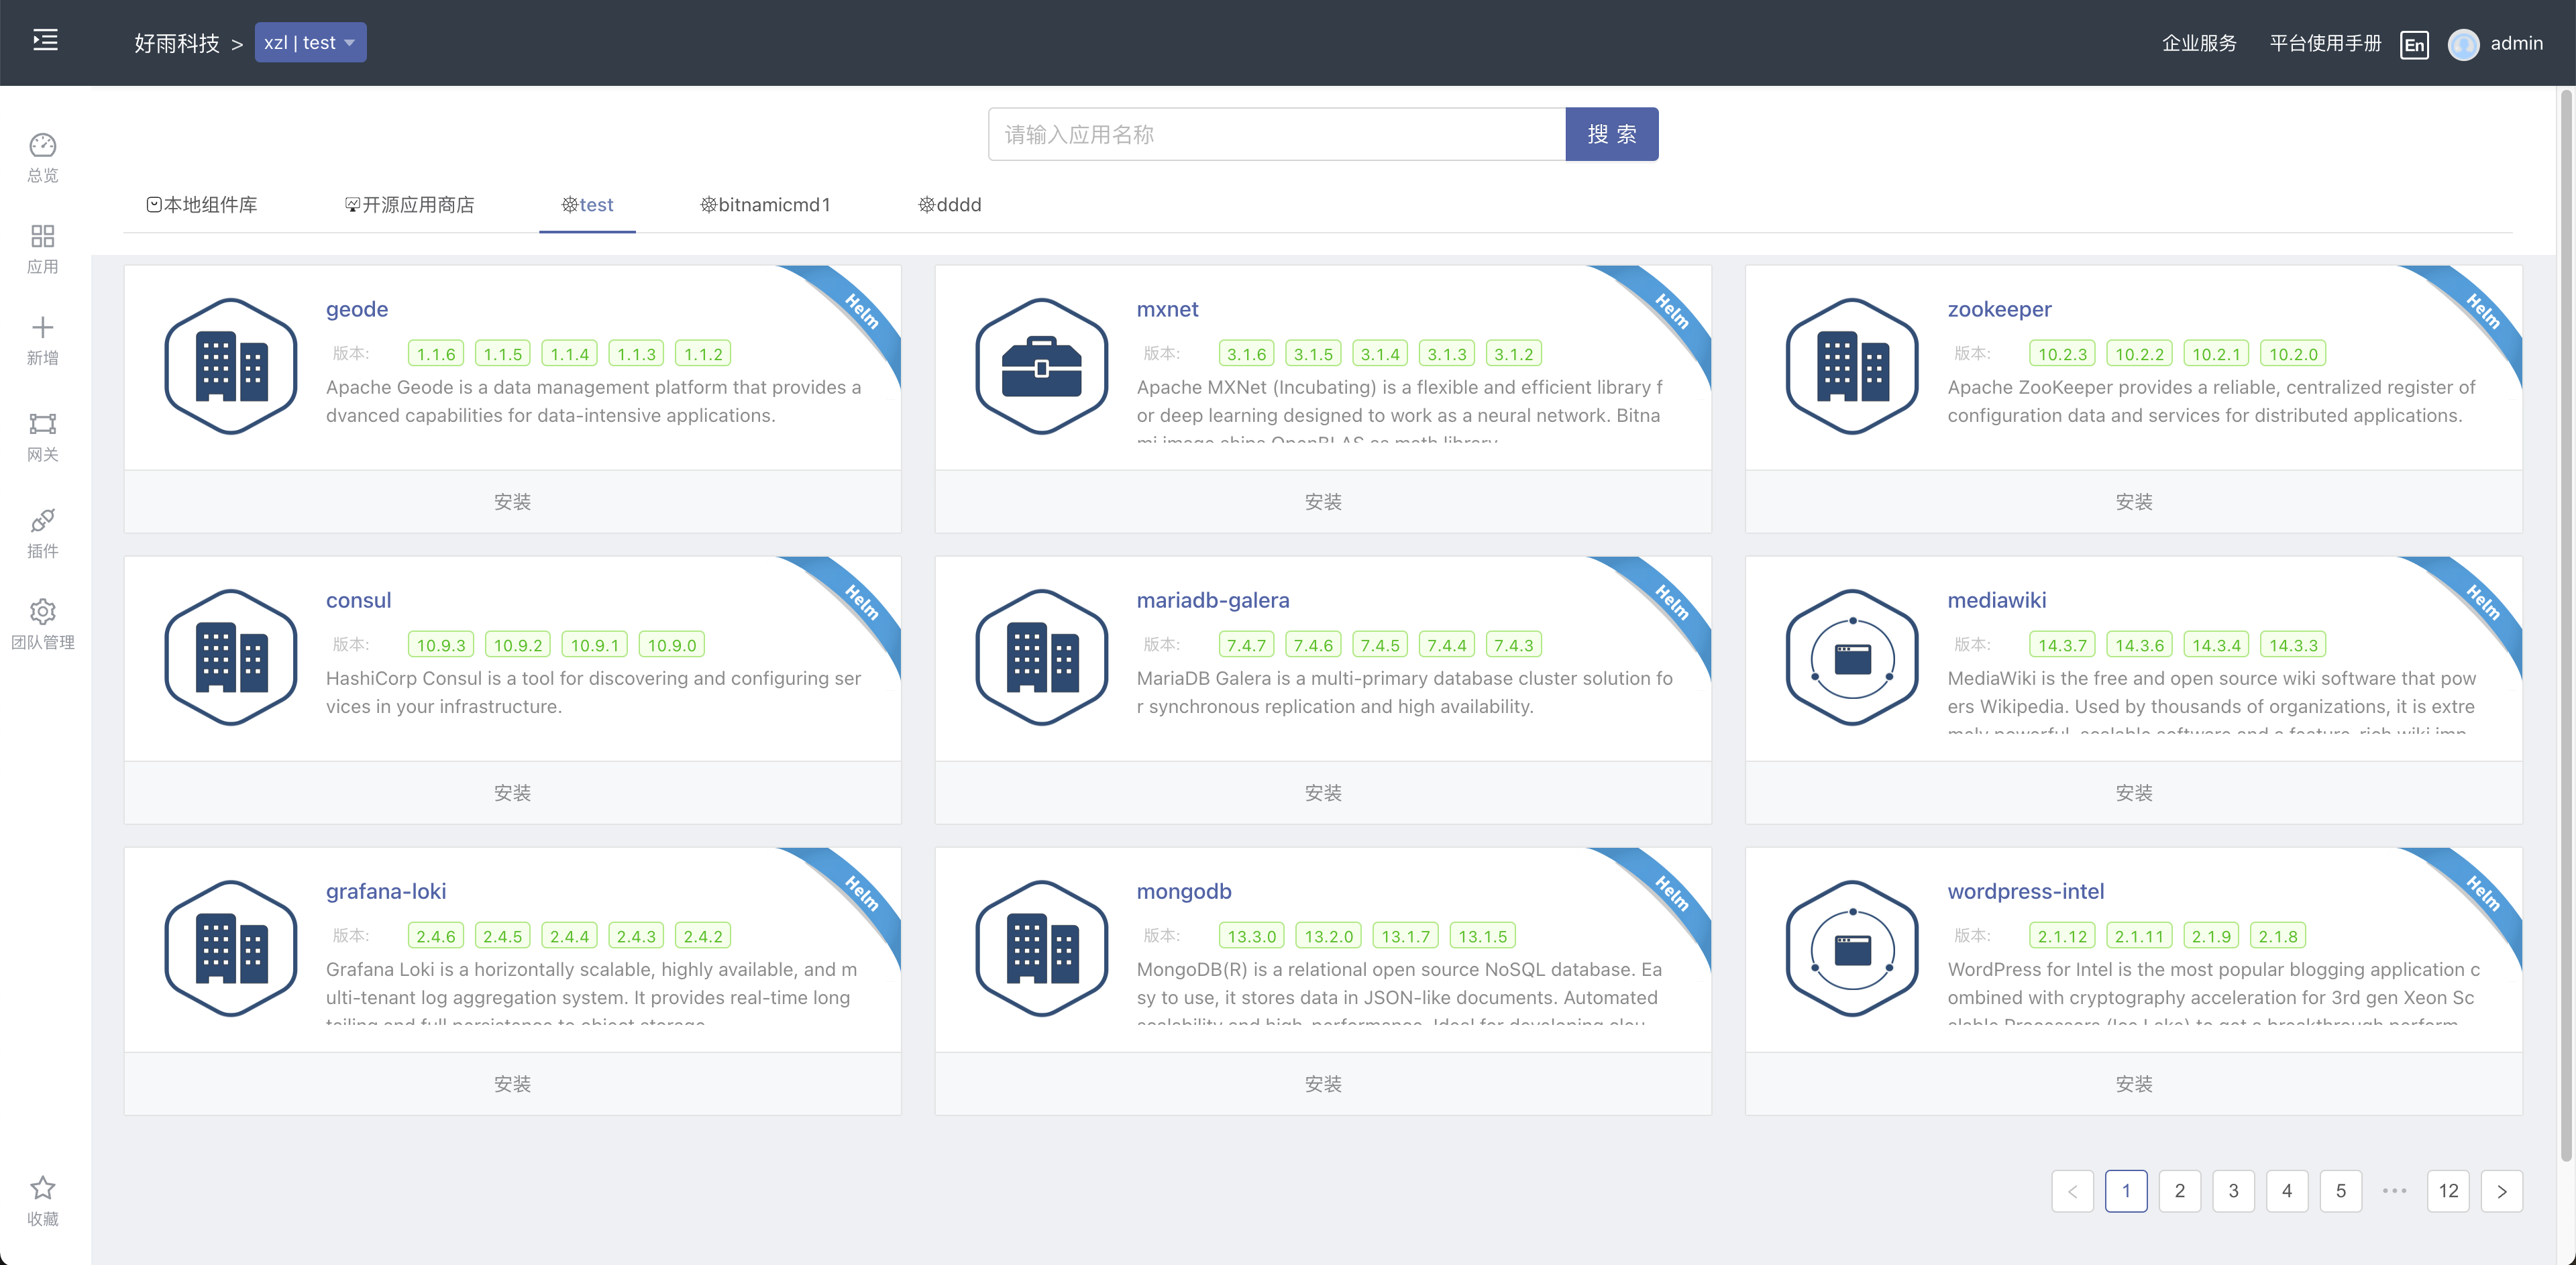Click the 搜索 search button
2576x1265 pixels.
(1611, 133)
